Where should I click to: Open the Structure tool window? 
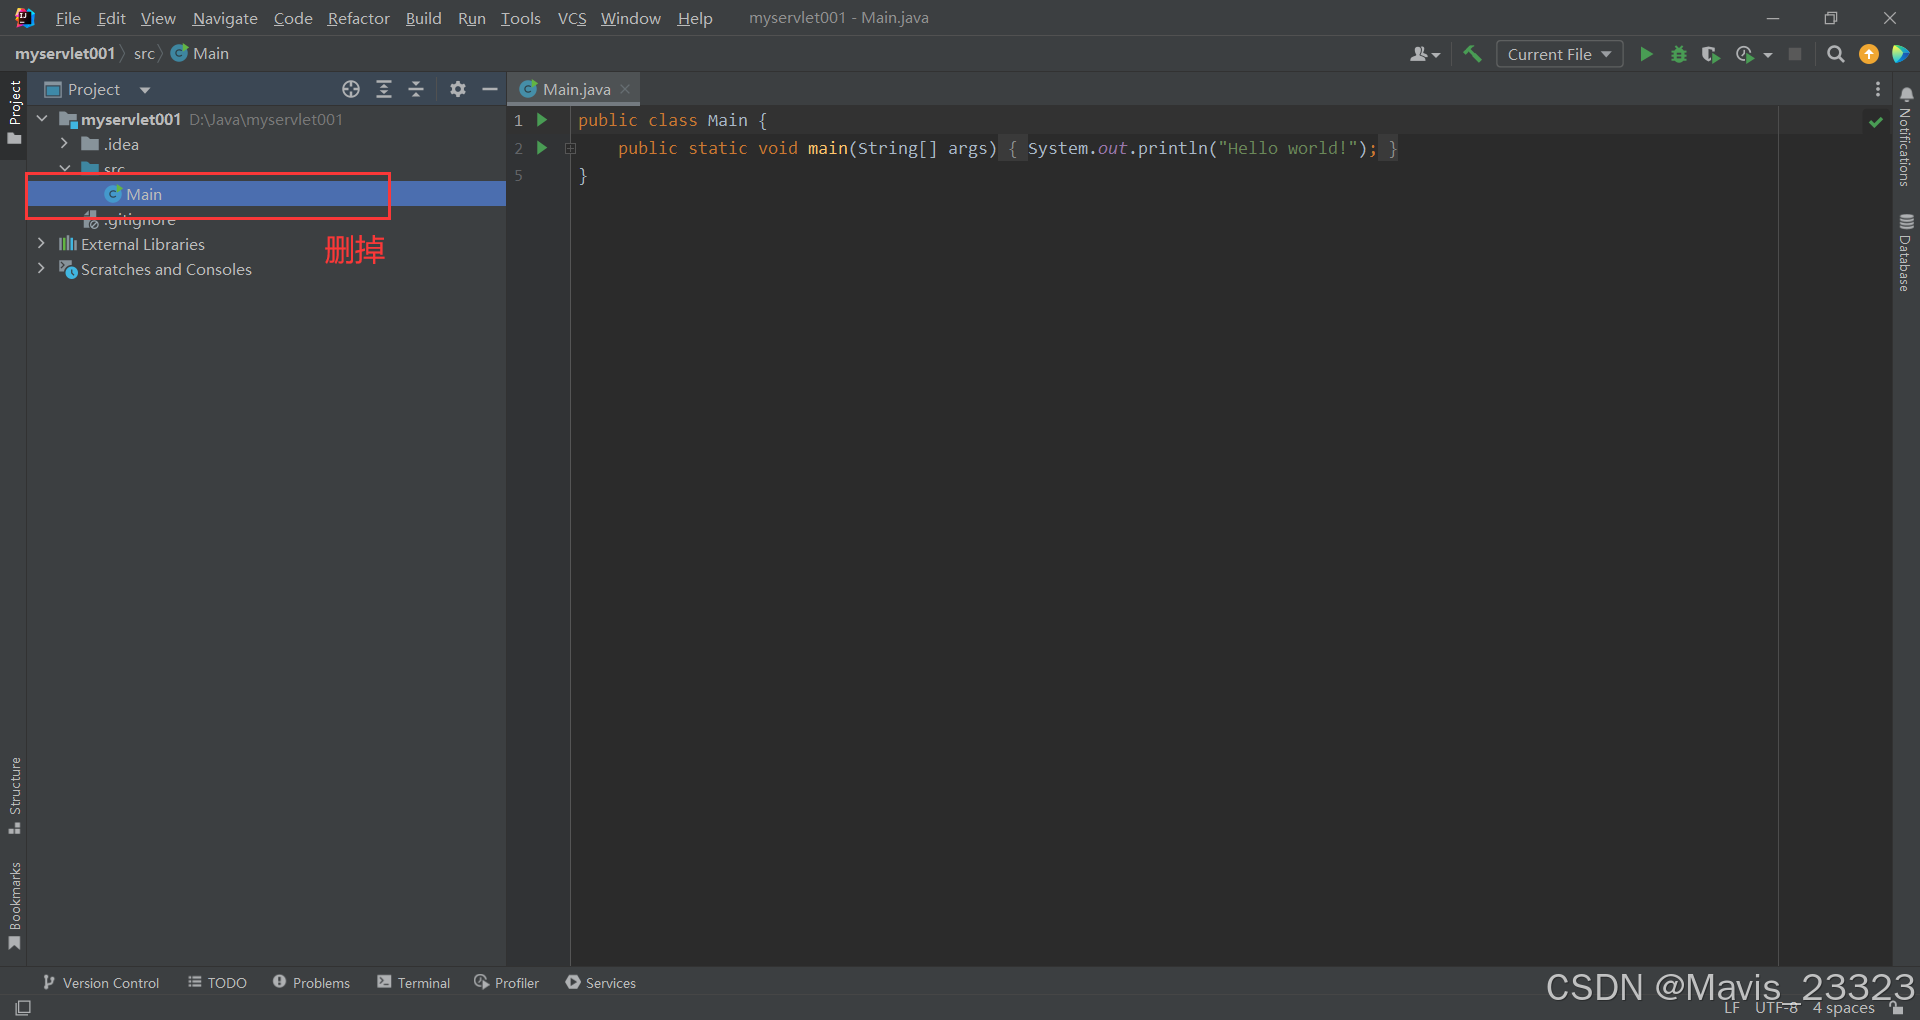click(x=15, y=795)
